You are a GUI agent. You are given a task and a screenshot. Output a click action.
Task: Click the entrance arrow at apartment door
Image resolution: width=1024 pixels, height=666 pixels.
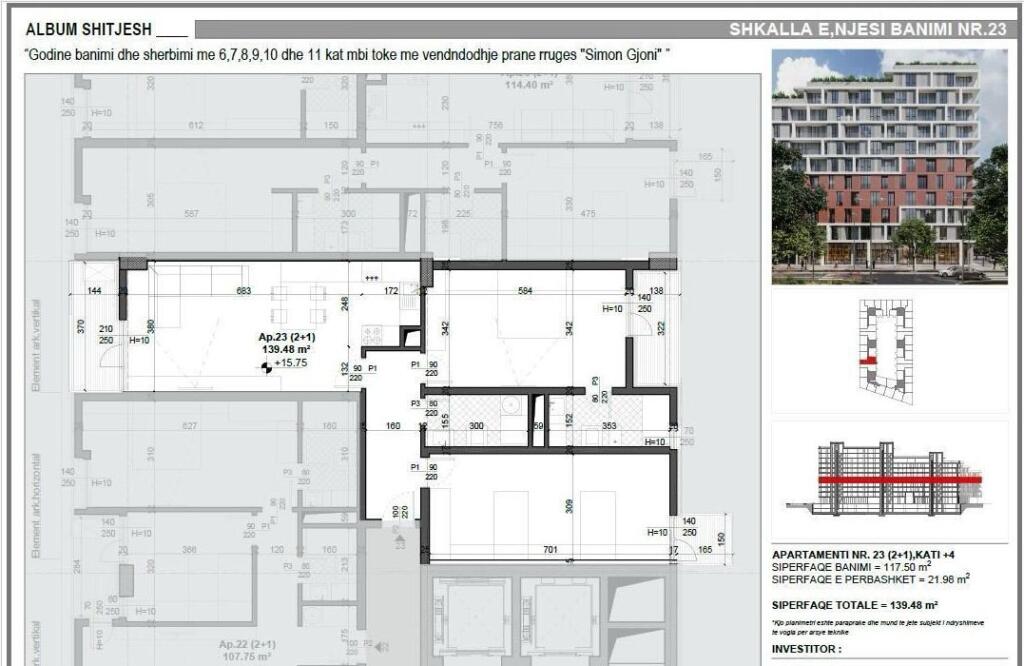coord(399,541)
